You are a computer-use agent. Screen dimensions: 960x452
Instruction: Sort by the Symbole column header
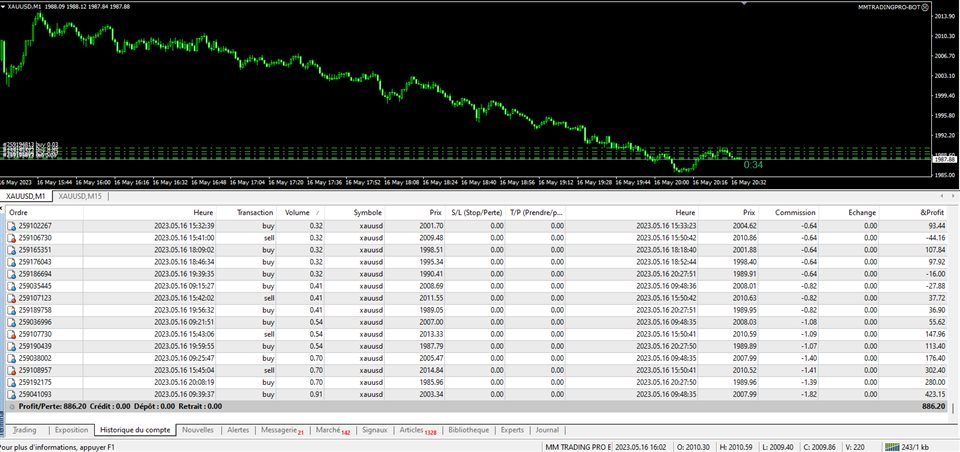(x=354, y=213)
